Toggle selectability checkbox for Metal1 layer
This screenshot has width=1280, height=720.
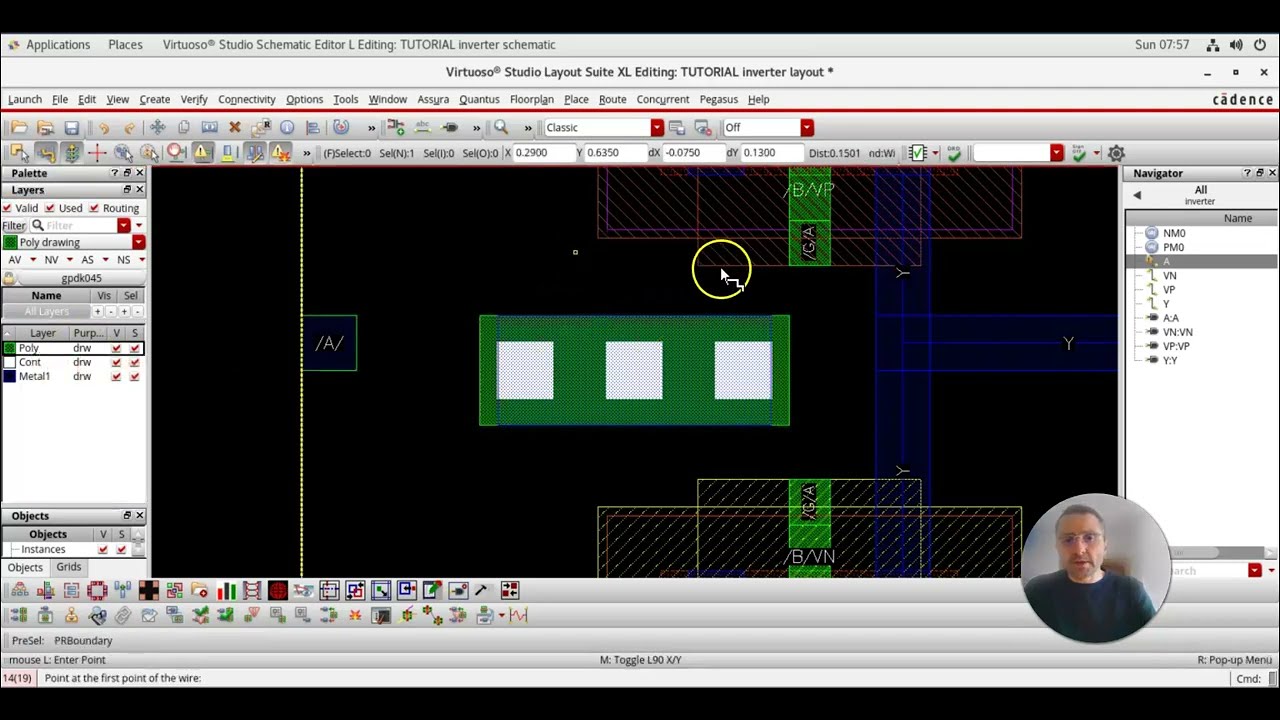click(134, 376)
